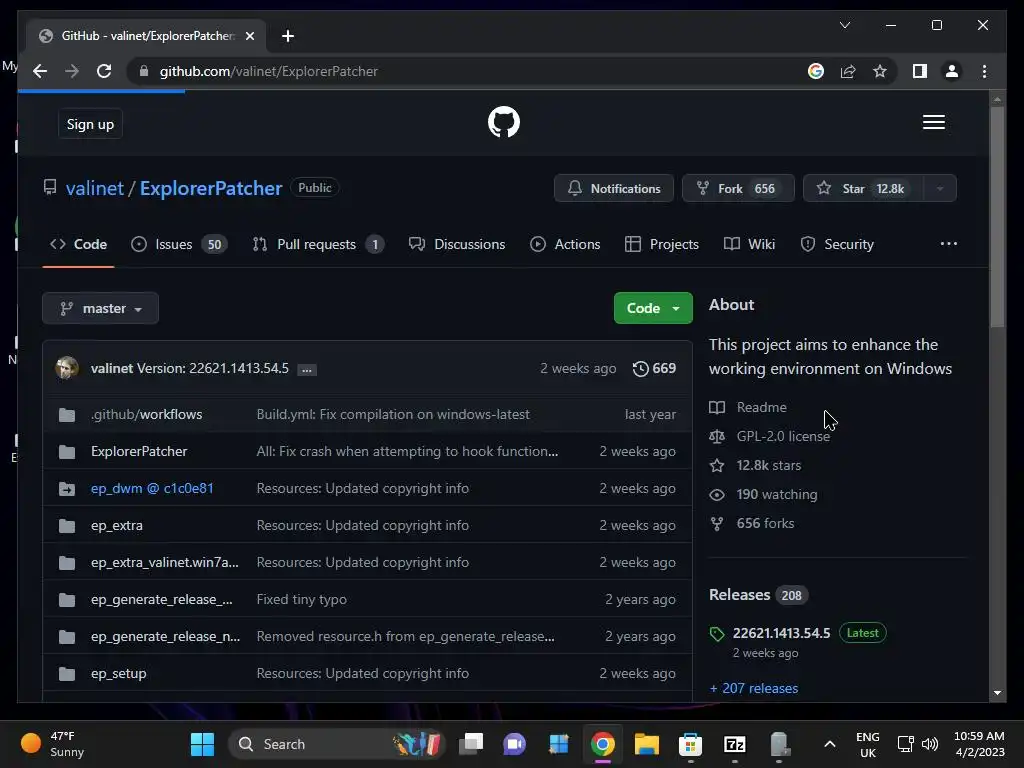Open Microsoft Store from taskbar
The width and height of the screenshot is (1024, 768).
690,744
